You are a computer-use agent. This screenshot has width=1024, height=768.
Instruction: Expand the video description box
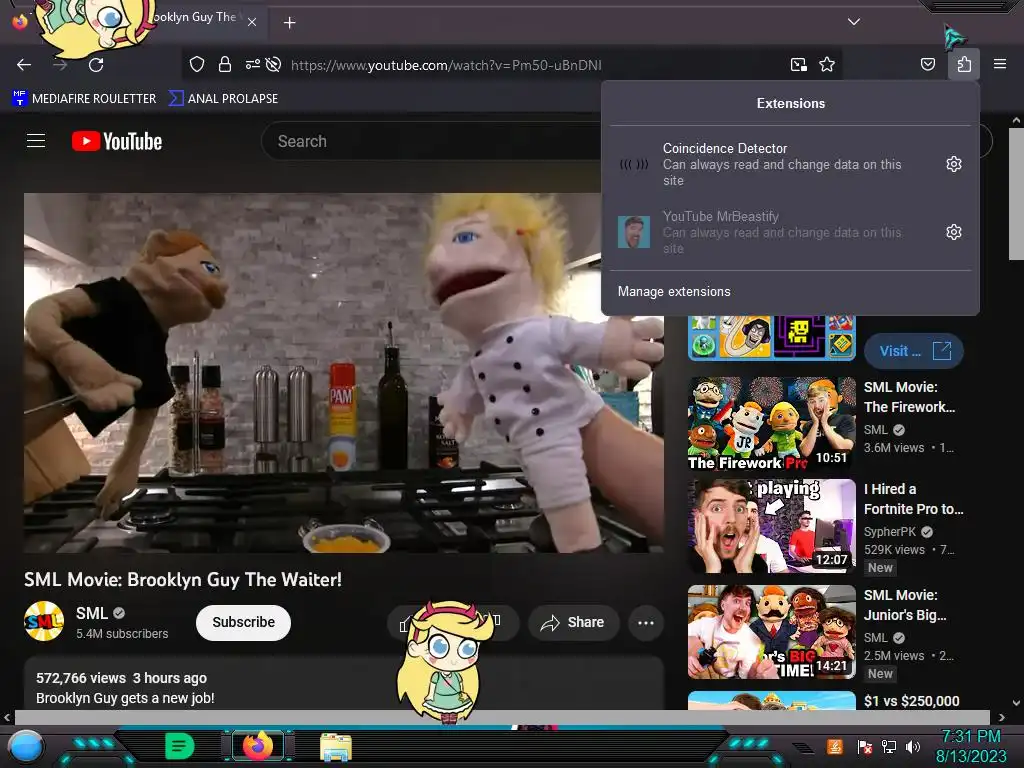click(344, 684)
